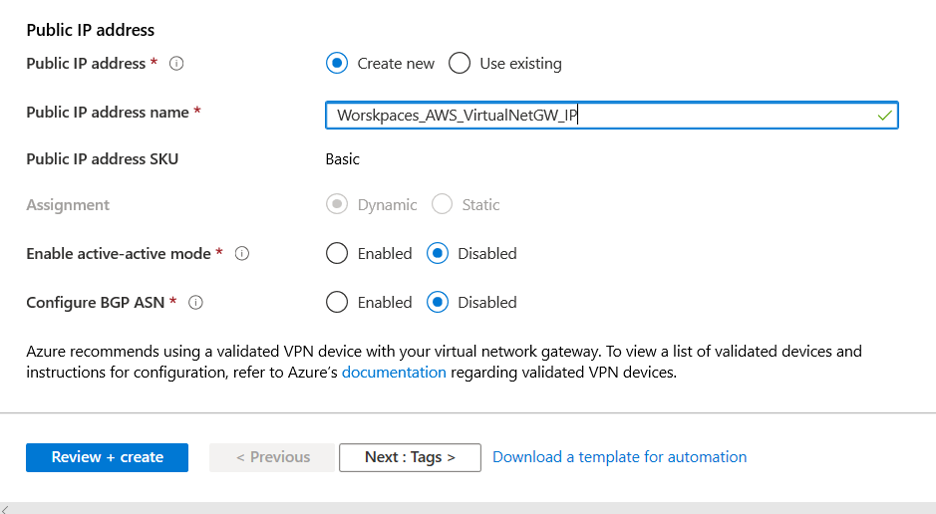The width and height of the screenshot is (936, 514).
Task: Select Create new public IP address
Action: click(337, 63)
